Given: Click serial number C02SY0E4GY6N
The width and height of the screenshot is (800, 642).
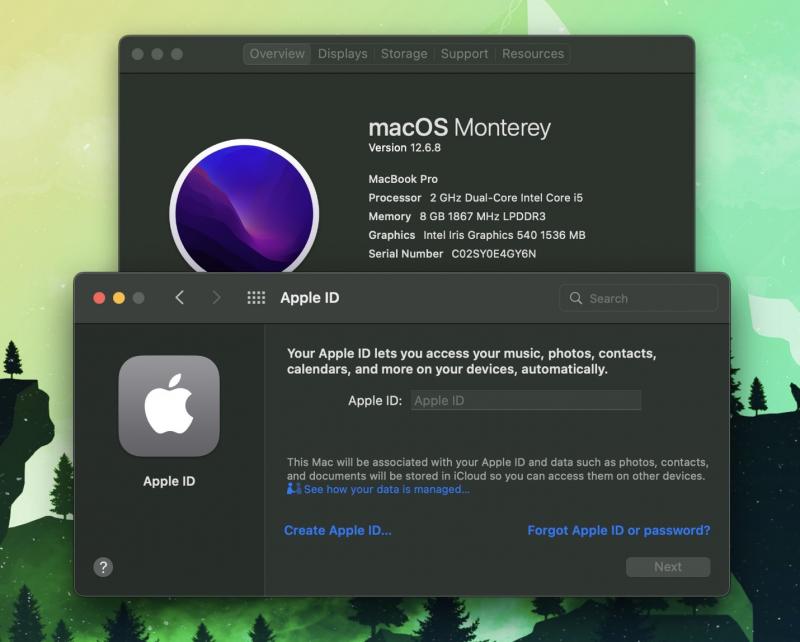Looking at the screenshot, I should click(x=493, y=254).
